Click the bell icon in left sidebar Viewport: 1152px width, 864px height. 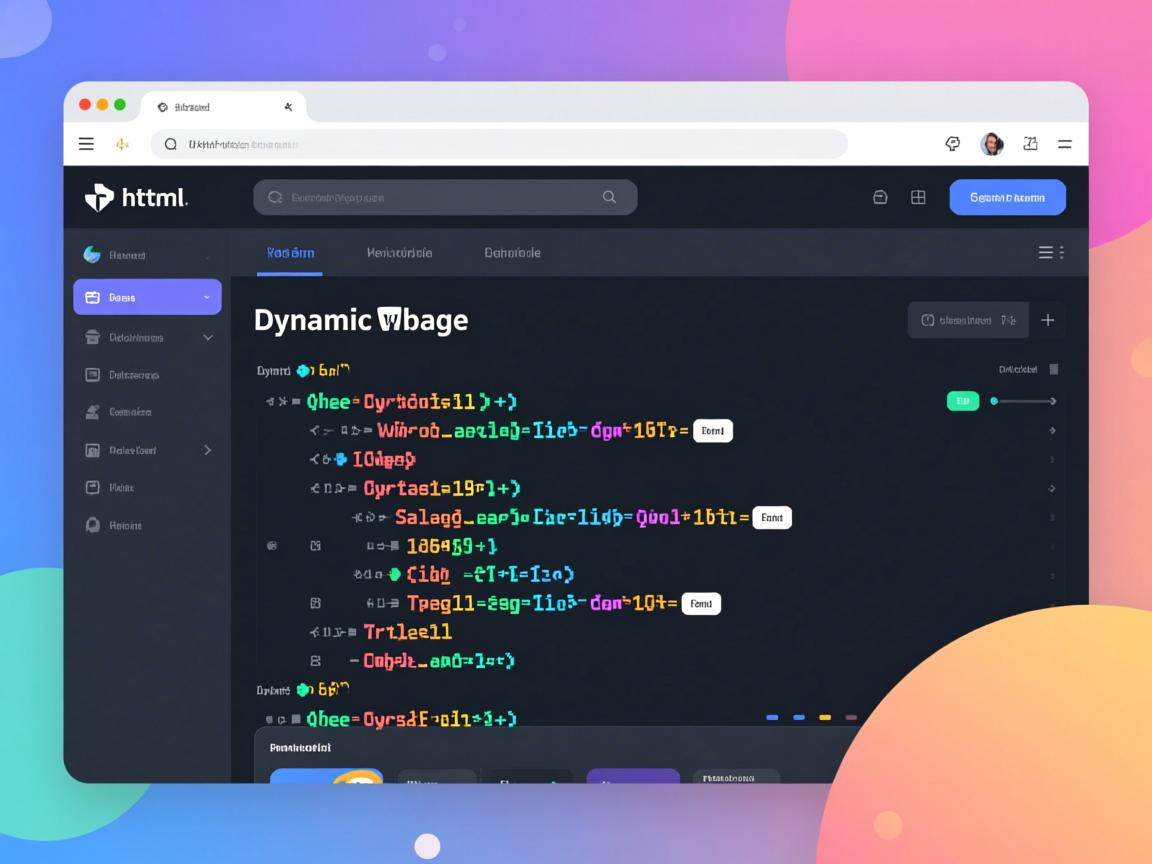tap(92, 525)
